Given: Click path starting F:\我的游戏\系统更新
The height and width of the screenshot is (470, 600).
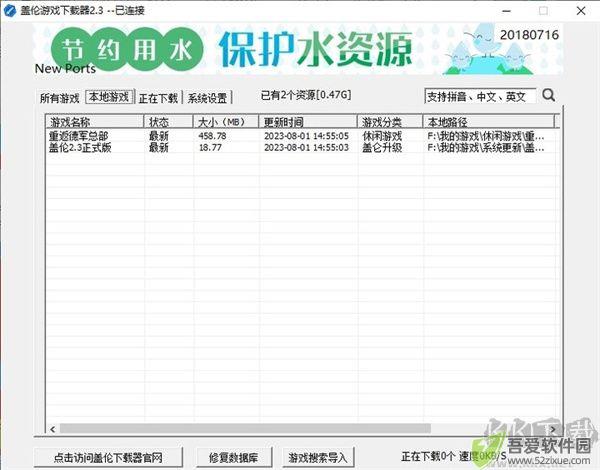Looking at the screenshot, I should point(486,147).
